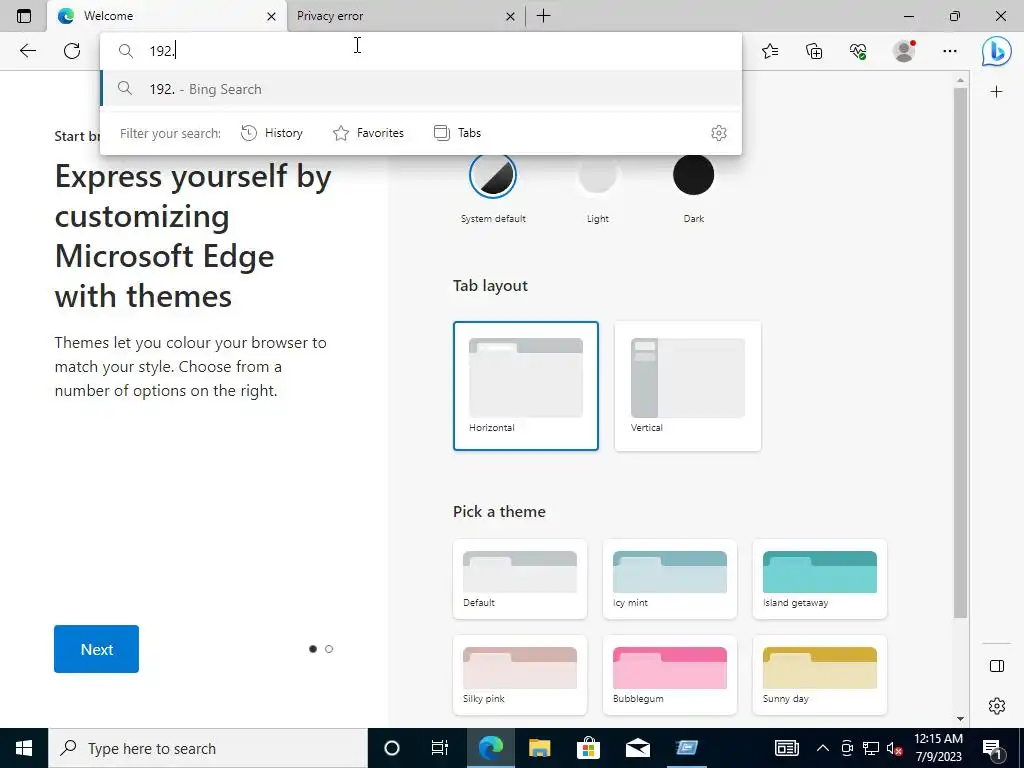The height and width of the screenshot is (768, 1024).
Task: Close the Welcome tab
Action: (272, 16)
